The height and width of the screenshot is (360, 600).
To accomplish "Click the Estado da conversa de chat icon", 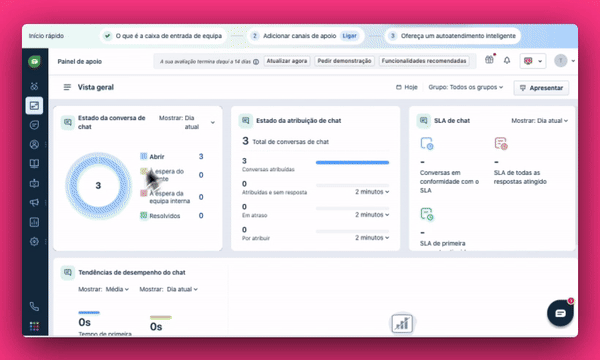I will click(68, 122).
